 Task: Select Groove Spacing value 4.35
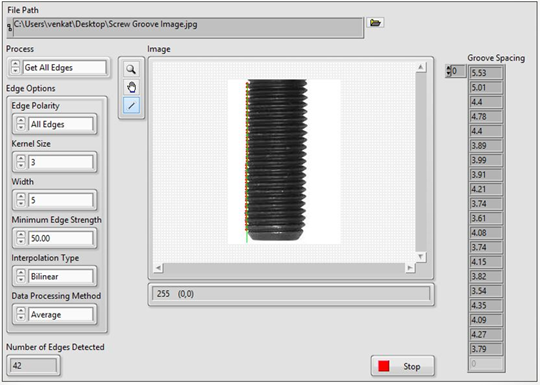pyautogui.click(x=486, y=305)
